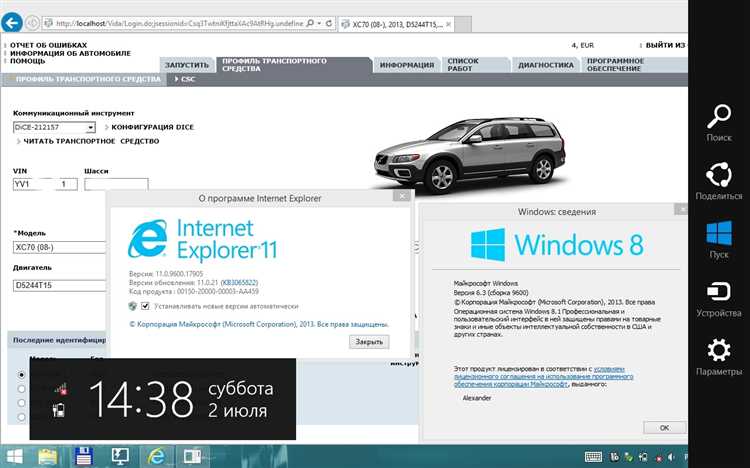
Task: Click the ВЫЙТИ ИЗ logout link
Action: (x=665, y=45)
